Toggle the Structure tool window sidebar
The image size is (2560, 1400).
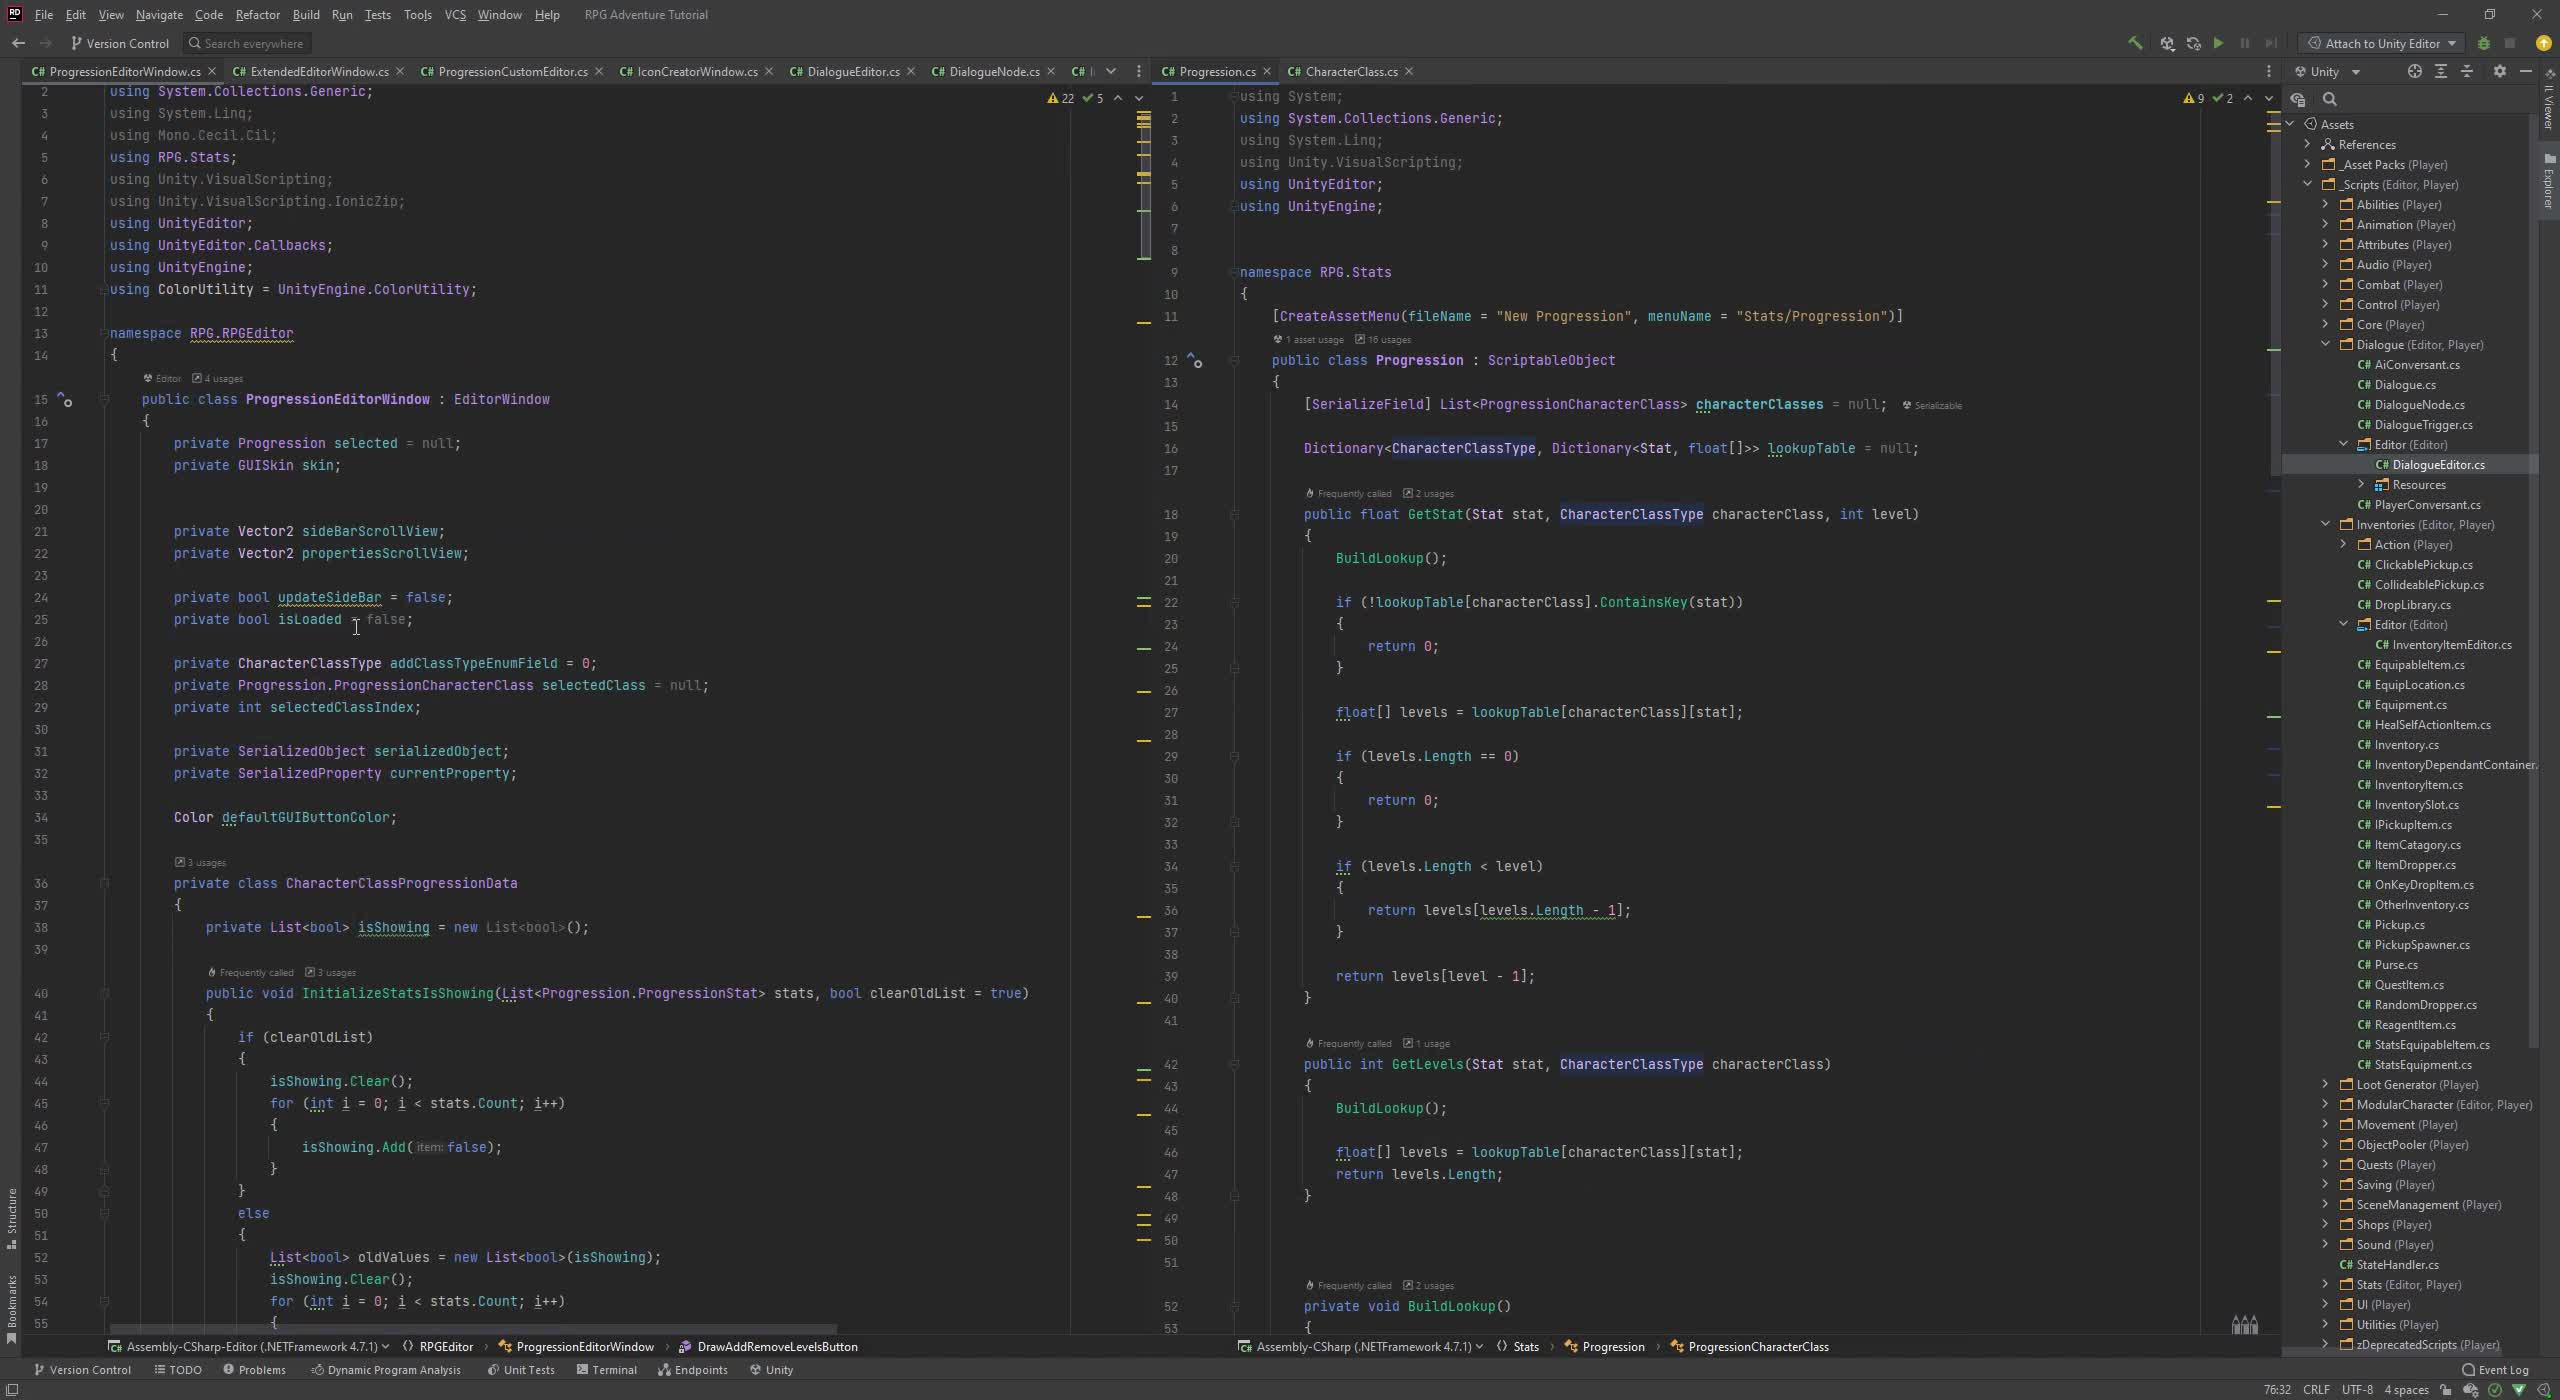10,1215
